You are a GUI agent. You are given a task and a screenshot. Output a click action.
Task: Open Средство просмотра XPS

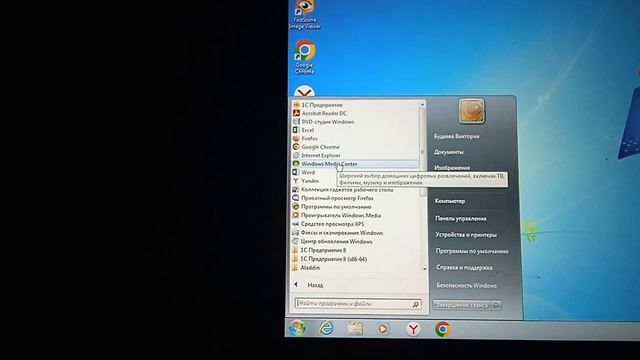pyautogui.click(x=328, y=224)
